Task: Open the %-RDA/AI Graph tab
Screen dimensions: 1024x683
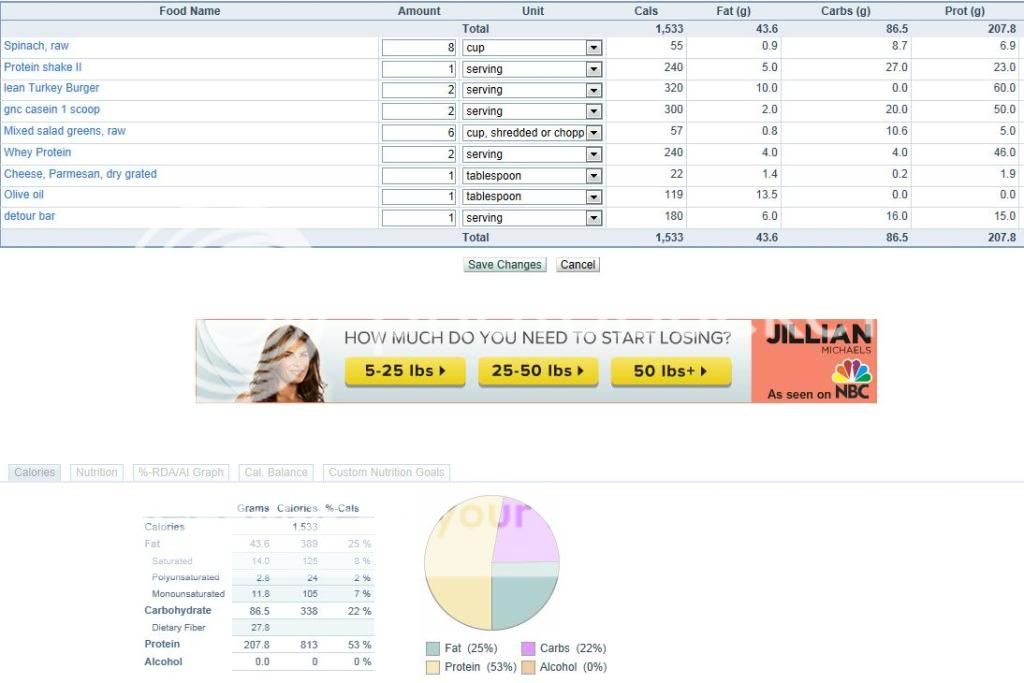Action: (x=181, y=472)
